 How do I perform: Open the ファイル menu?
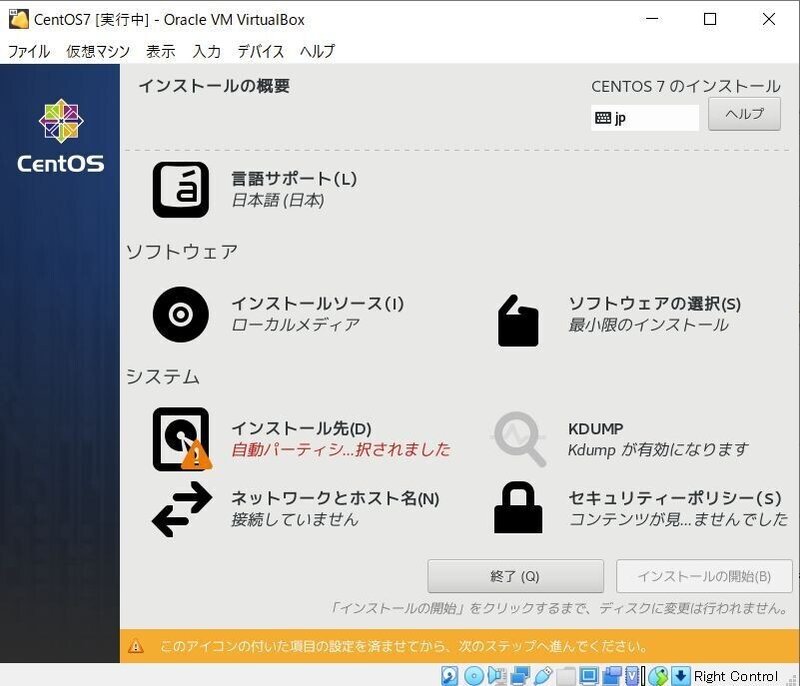tap(29, 51)
